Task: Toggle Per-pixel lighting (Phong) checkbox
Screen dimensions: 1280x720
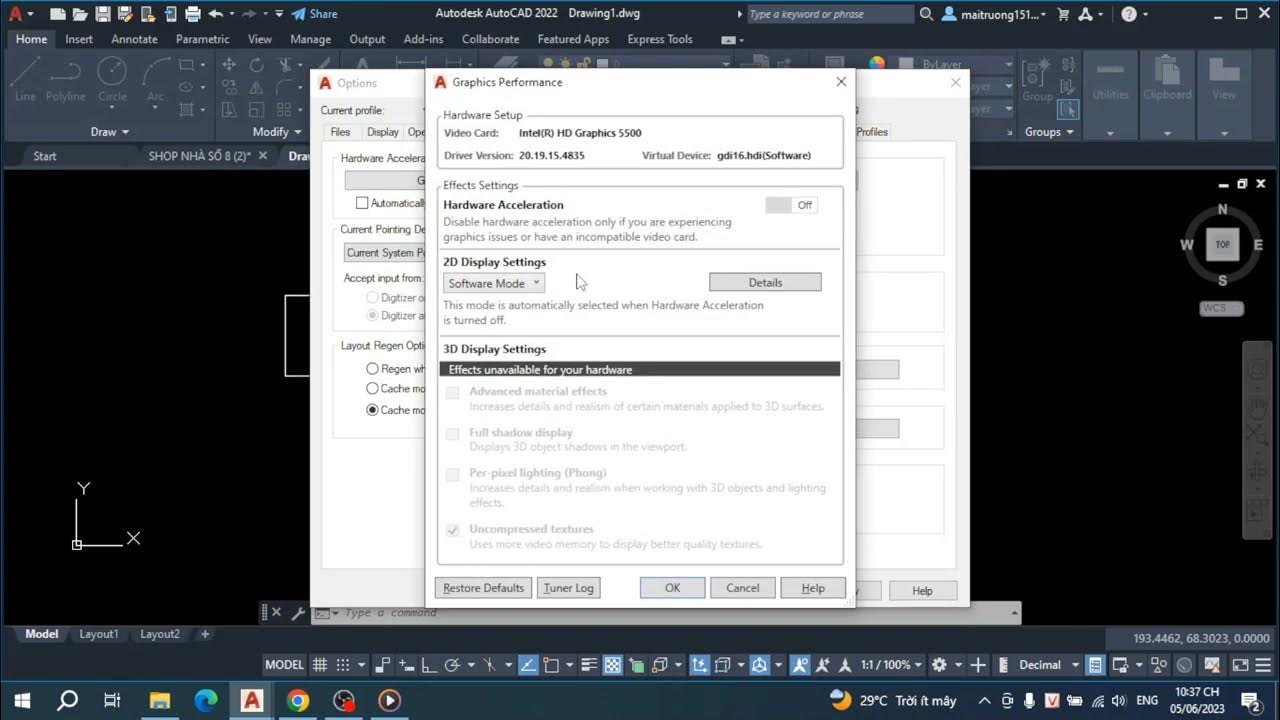Action: click(x=453, y=474)
